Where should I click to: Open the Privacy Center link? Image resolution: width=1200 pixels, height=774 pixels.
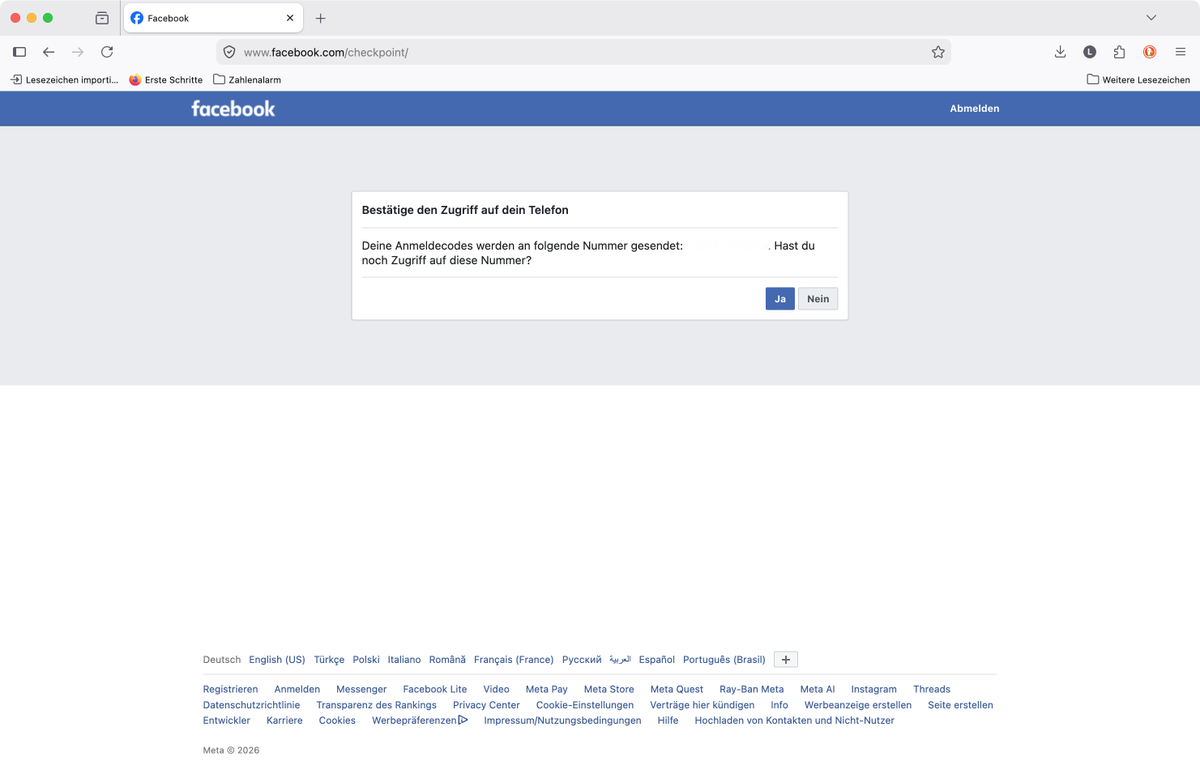pos(486,705)
